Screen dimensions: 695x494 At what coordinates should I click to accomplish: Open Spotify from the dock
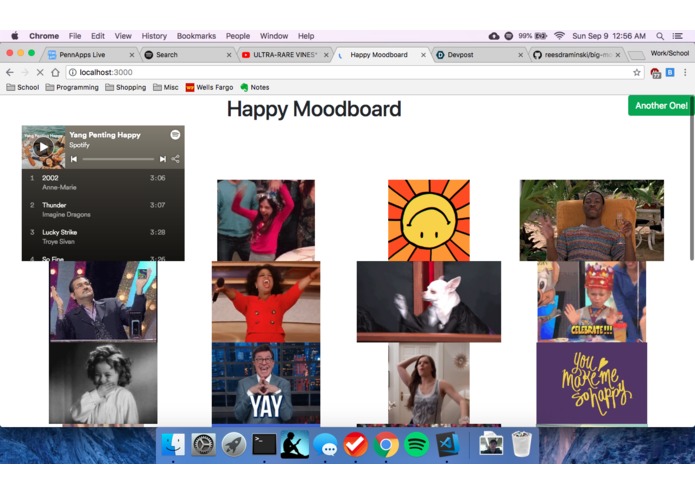pos(416,444)
